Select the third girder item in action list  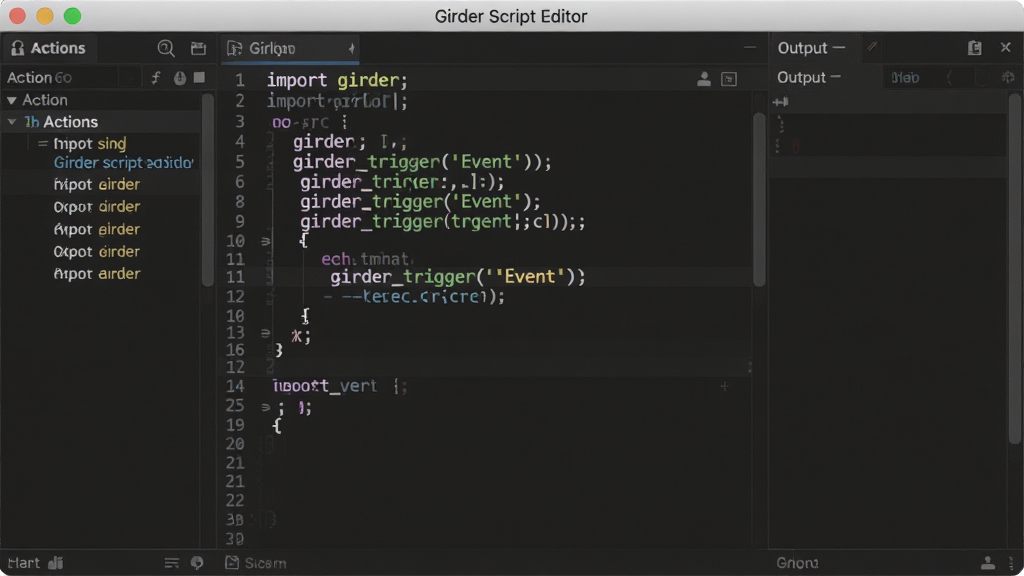point(97,229)
